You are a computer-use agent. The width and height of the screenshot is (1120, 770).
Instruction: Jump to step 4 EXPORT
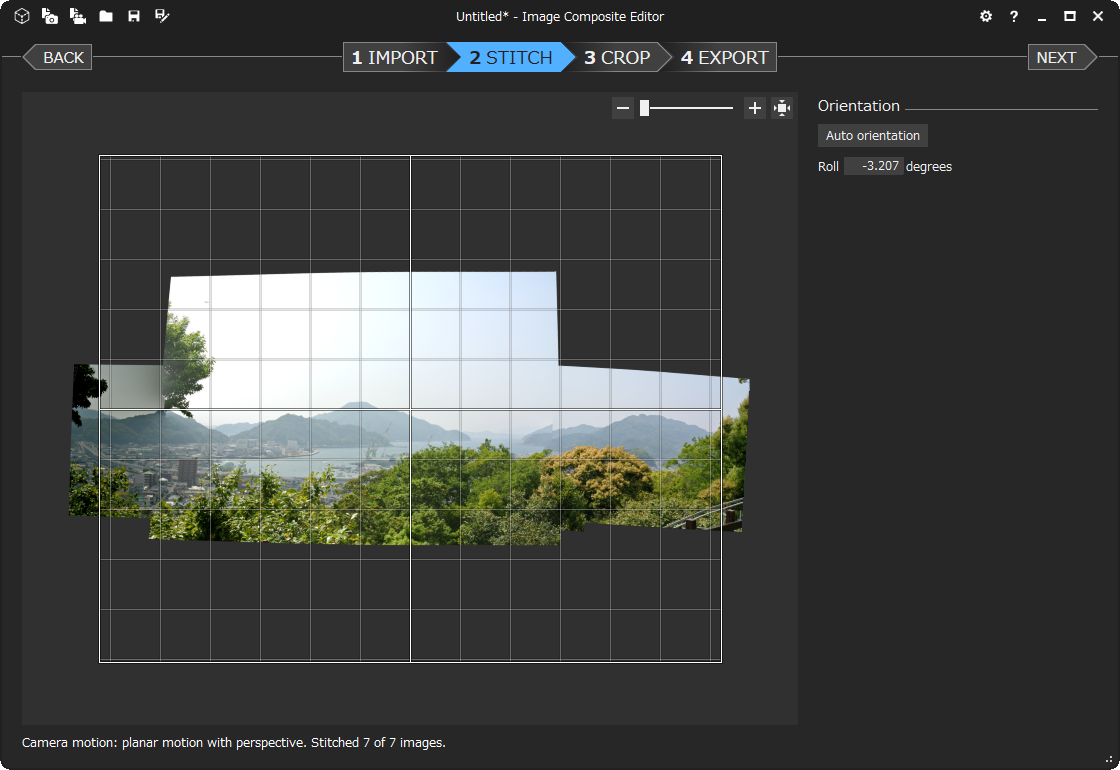[x=724, y=57]
